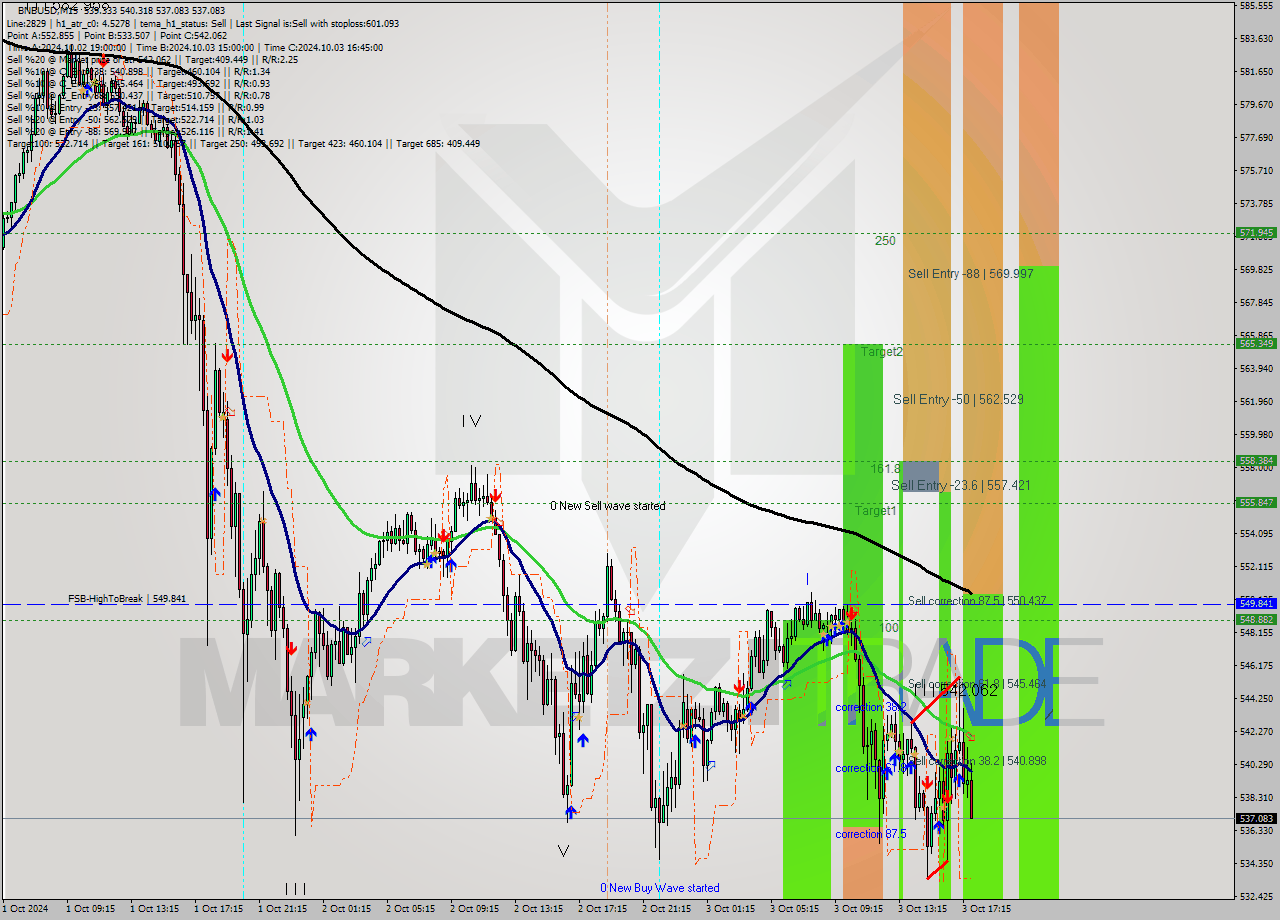Click the 'Sell correction 38.2 | 540.898' label
Viewport: 1280px width, 920px height.
click(977, 761)
